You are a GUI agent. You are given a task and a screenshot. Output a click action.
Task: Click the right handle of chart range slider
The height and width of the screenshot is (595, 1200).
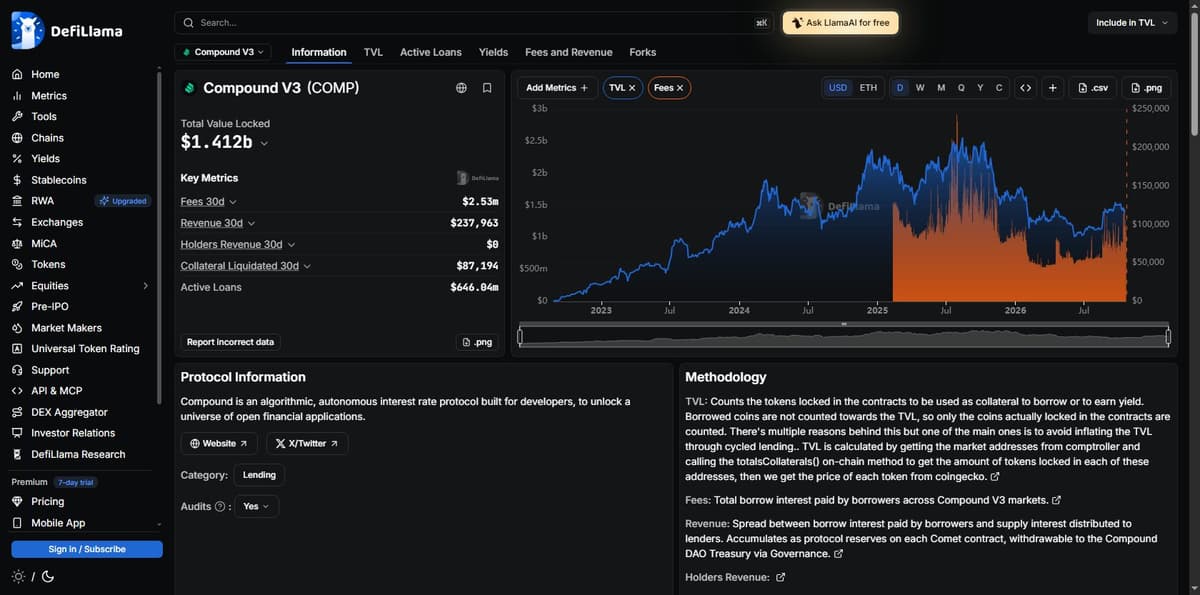1167,337
